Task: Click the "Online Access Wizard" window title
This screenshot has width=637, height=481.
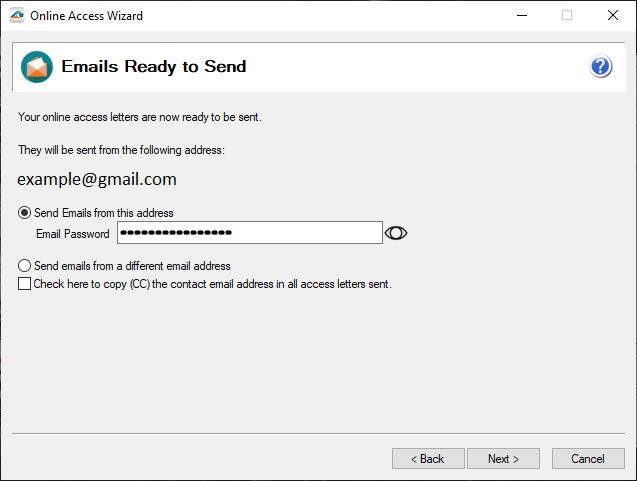Action: 86,16
